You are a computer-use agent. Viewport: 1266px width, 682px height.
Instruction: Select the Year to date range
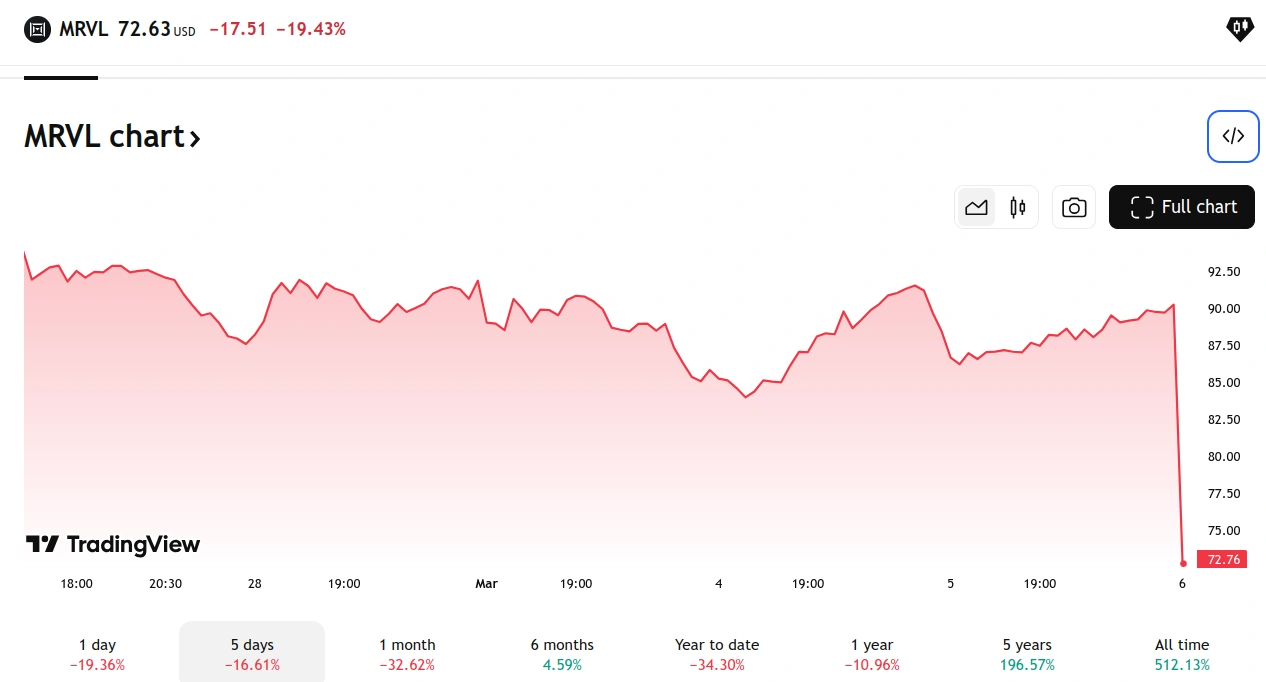click(717, 654)
